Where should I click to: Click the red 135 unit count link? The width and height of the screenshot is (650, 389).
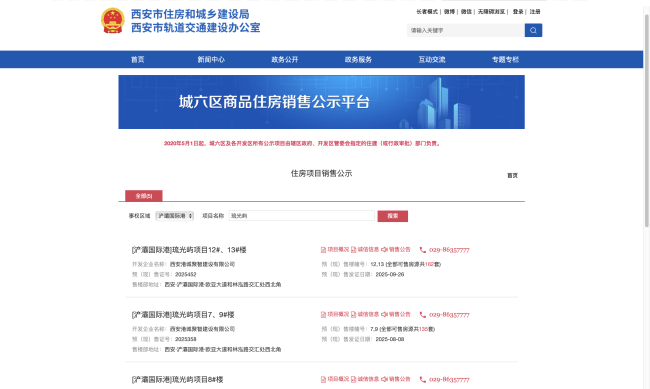423,329
